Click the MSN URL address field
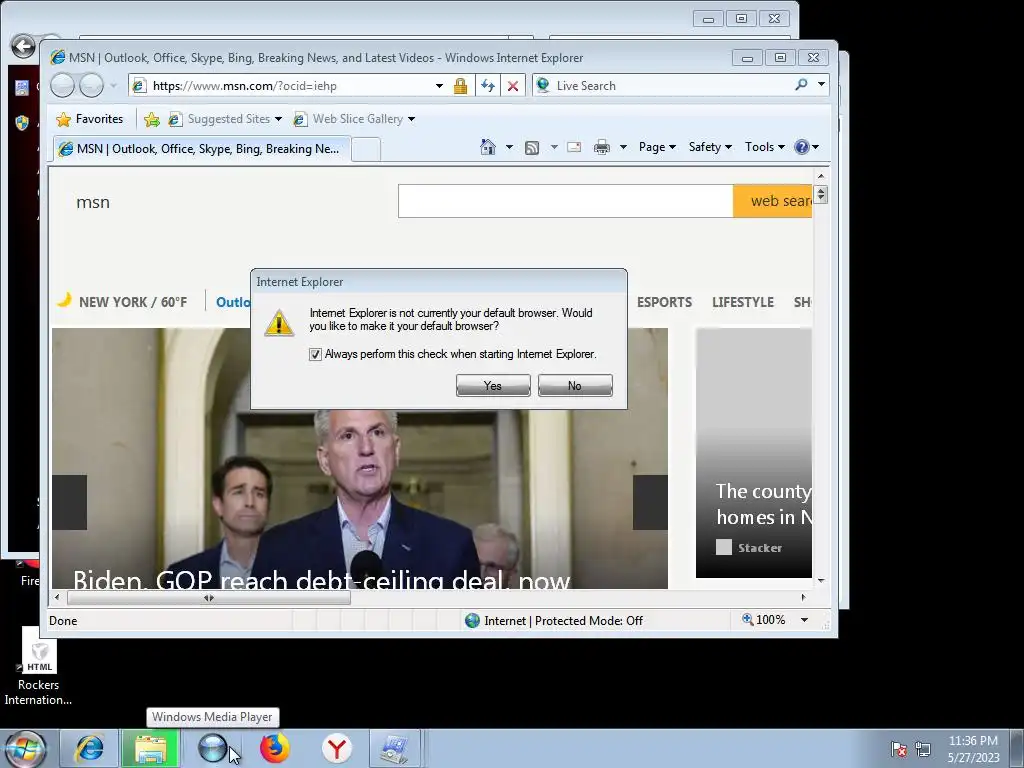The image size is (1024, 768). point(281,86)
